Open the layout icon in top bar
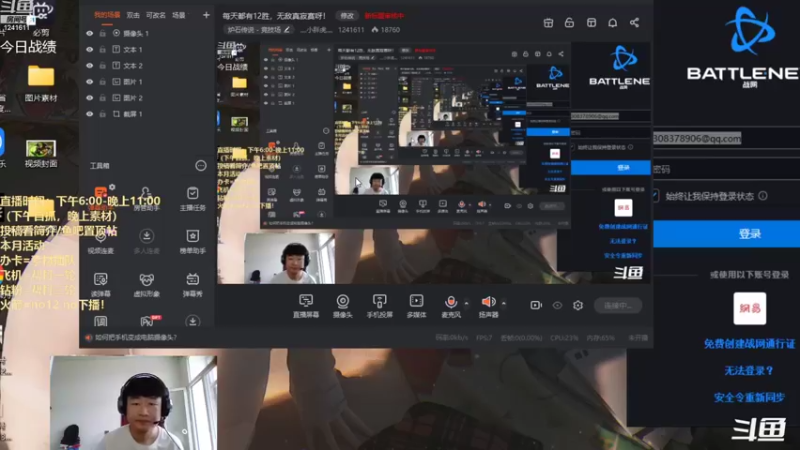Screen dimensions: 800x450 [591, 22]
